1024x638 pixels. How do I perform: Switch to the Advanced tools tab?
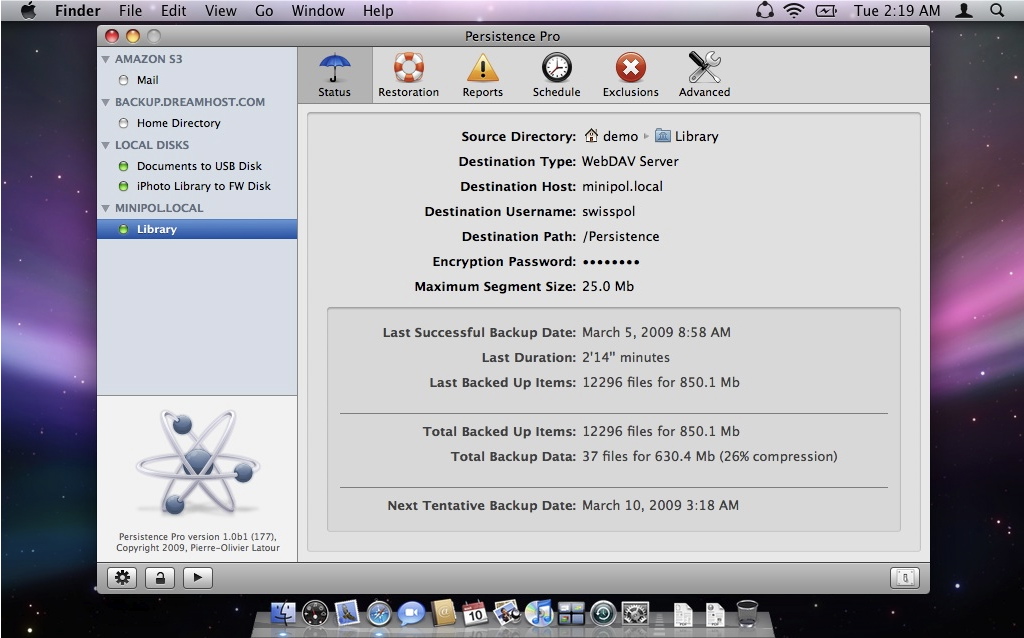[704, 75]
